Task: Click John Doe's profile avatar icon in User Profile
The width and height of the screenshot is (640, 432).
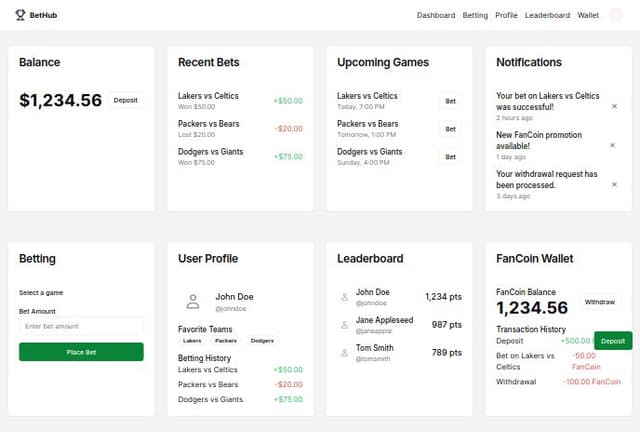Action: (x=193, y=302)
